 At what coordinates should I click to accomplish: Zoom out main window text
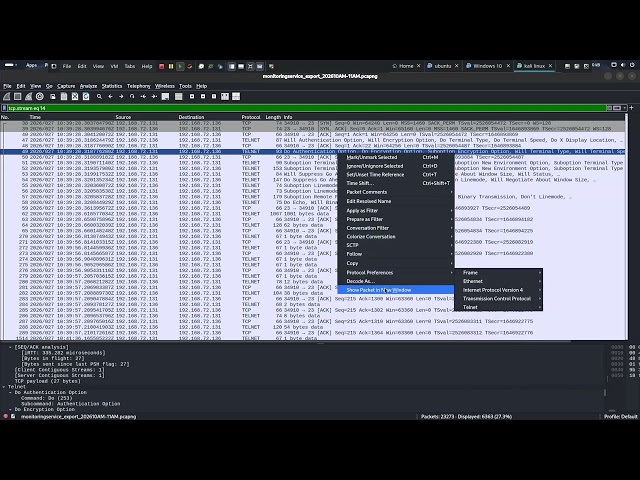click(203, 97)
